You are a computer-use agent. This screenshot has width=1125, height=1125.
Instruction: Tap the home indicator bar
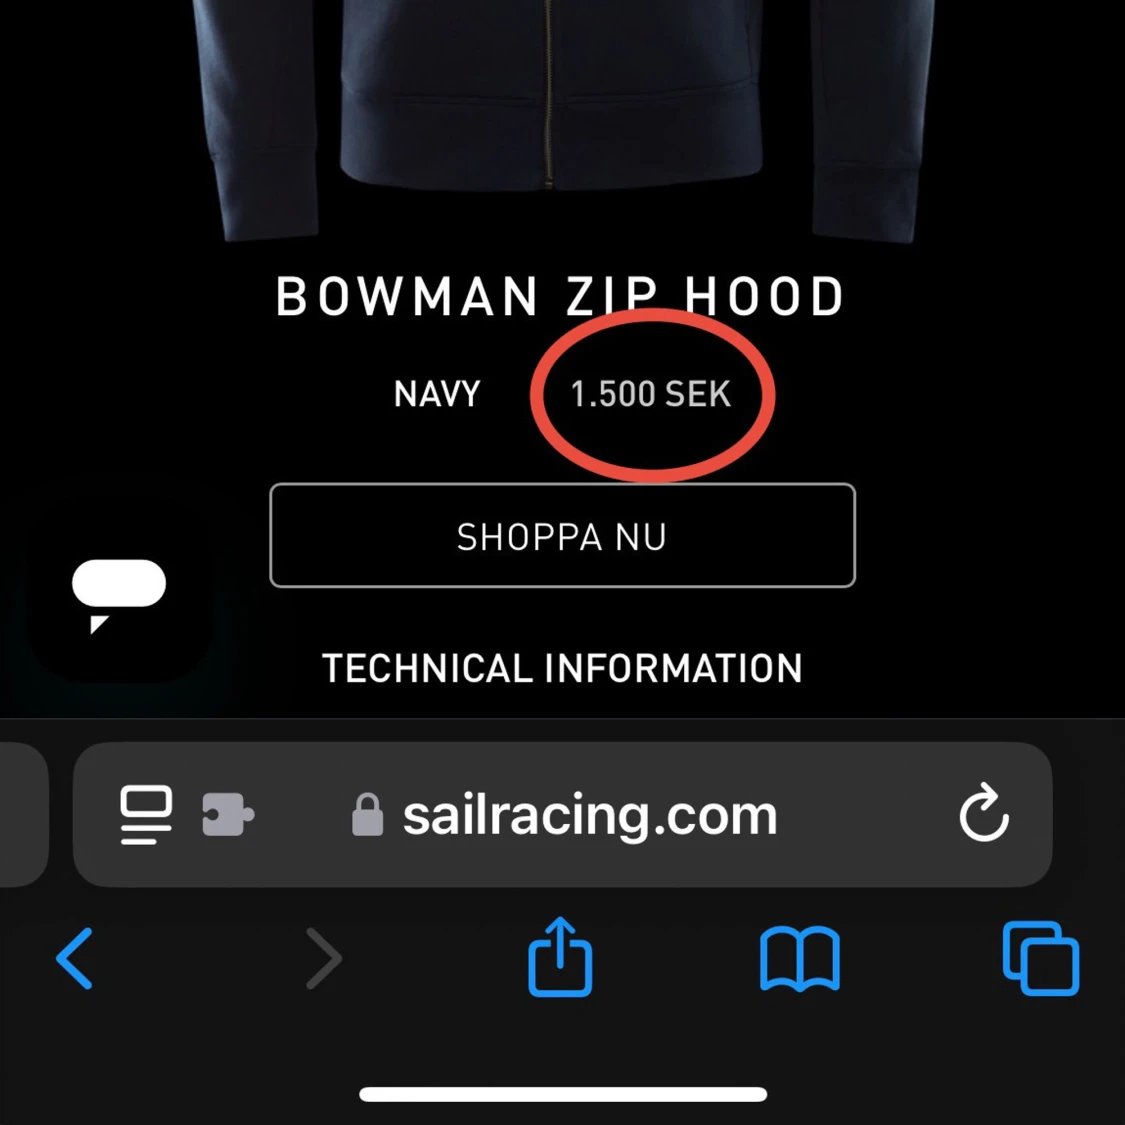pos(563,1094)
